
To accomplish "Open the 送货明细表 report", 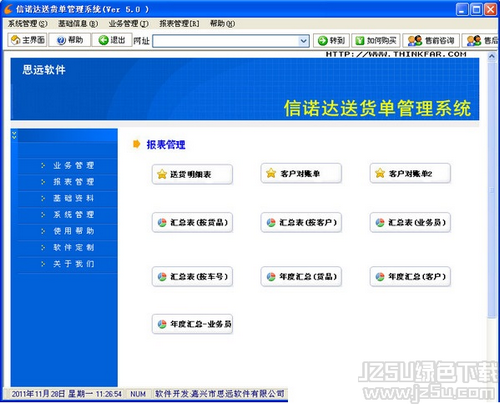I will 192,174.
